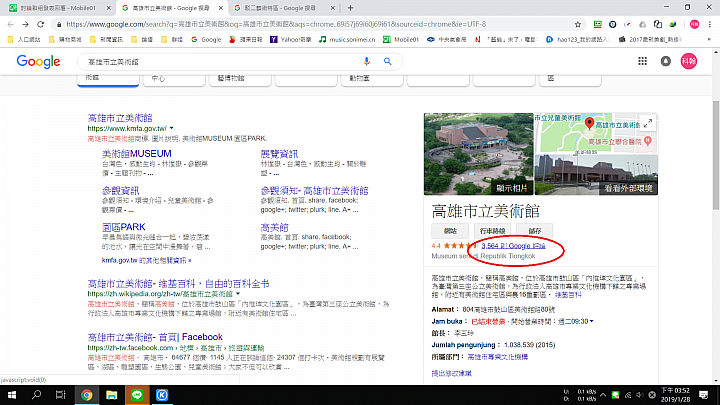
Task: Go forward with the browser forward arrow
Action: click(x=25, y=24)
